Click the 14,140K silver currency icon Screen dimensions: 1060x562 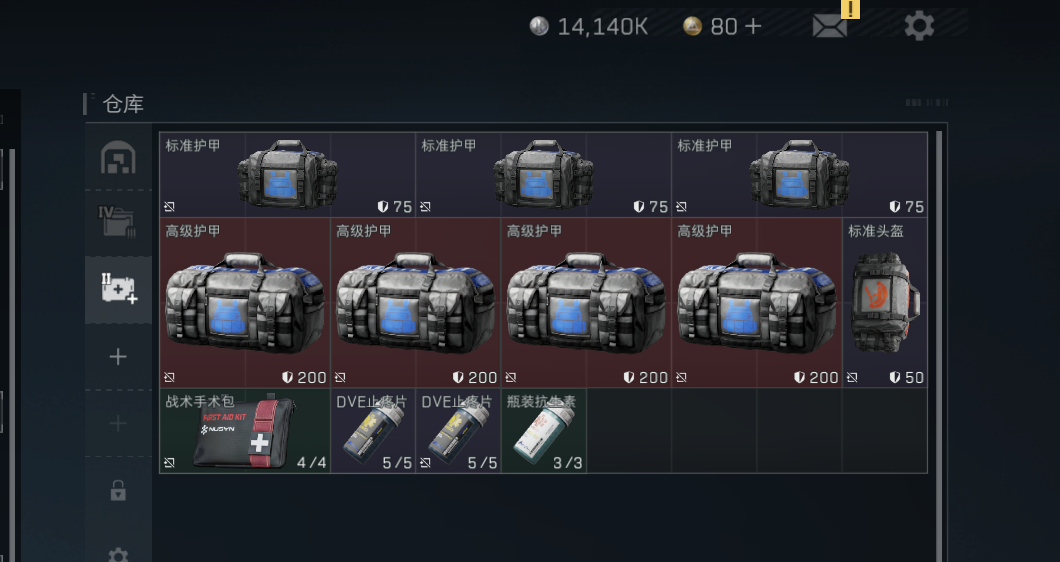pyautogui.click(x=539, y=26)
